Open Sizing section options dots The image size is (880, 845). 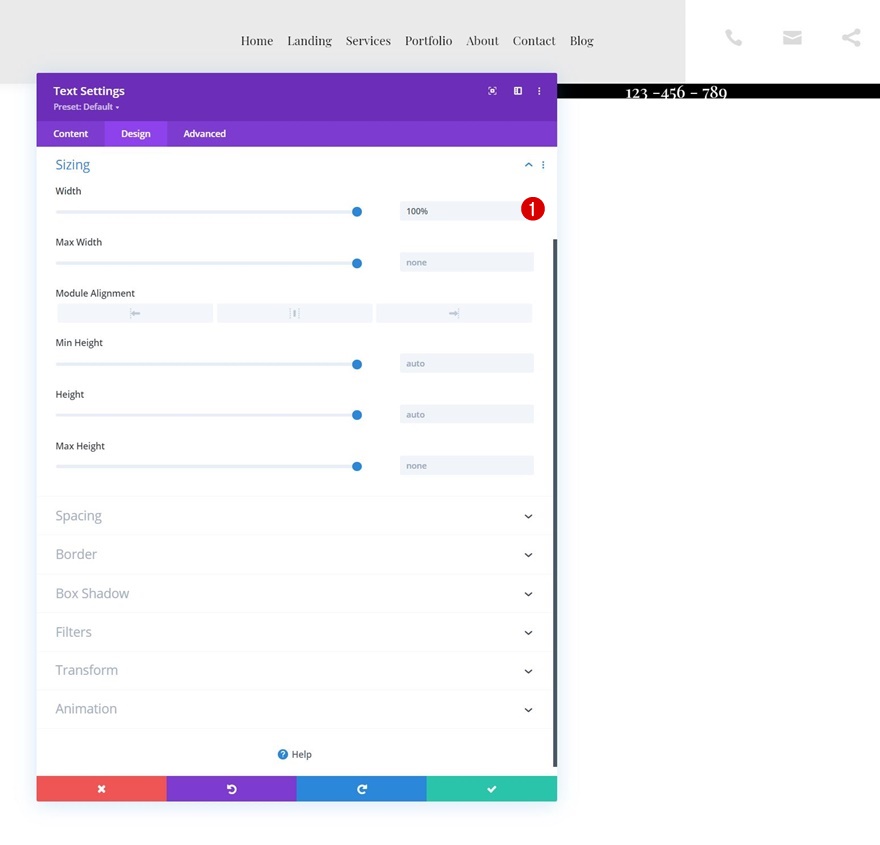click(543, 165)
